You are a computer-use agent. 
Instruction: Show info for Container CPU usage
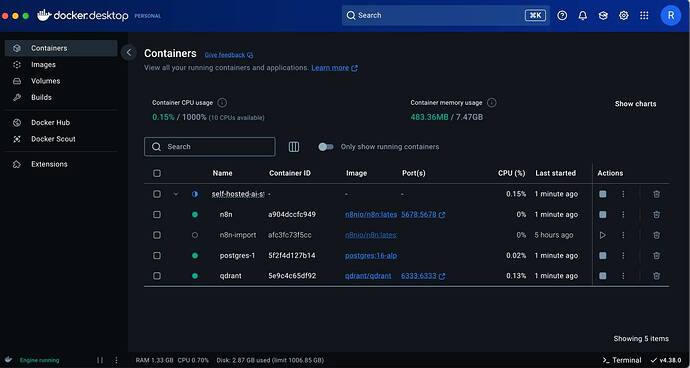click(222, 103)
